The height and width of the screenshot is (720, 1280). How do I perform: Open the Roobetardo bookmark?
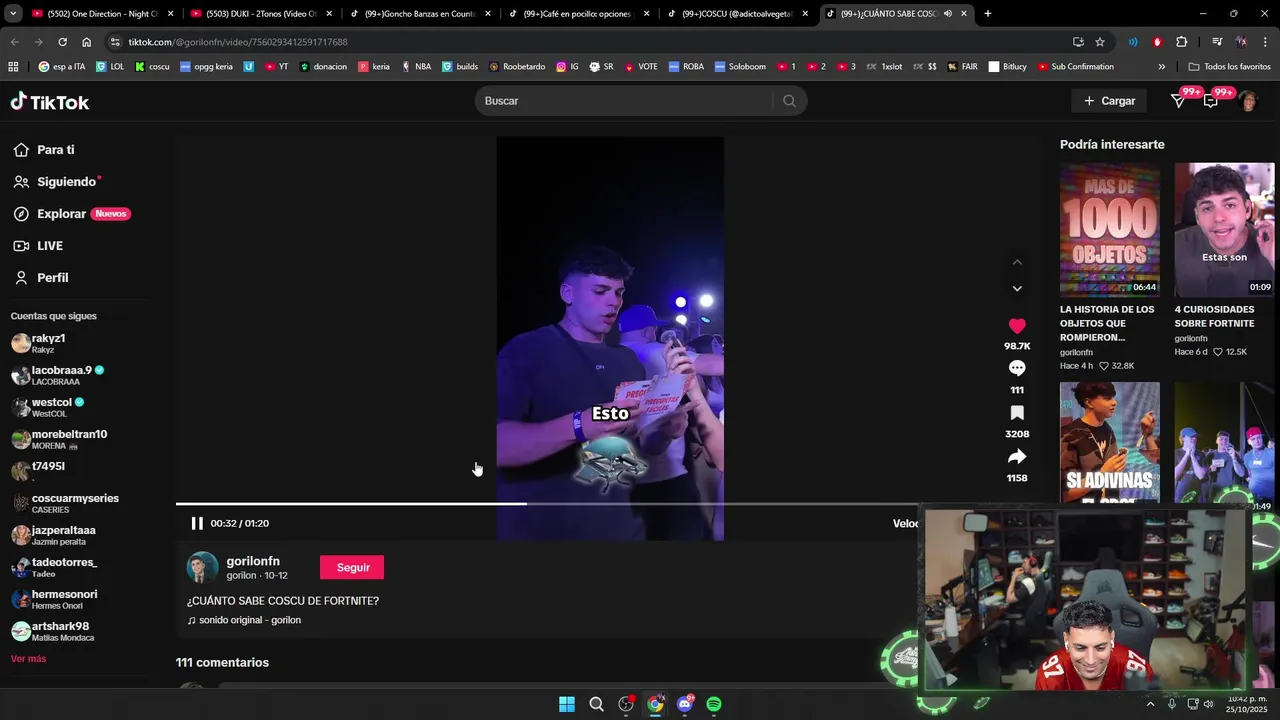point(517,67)
